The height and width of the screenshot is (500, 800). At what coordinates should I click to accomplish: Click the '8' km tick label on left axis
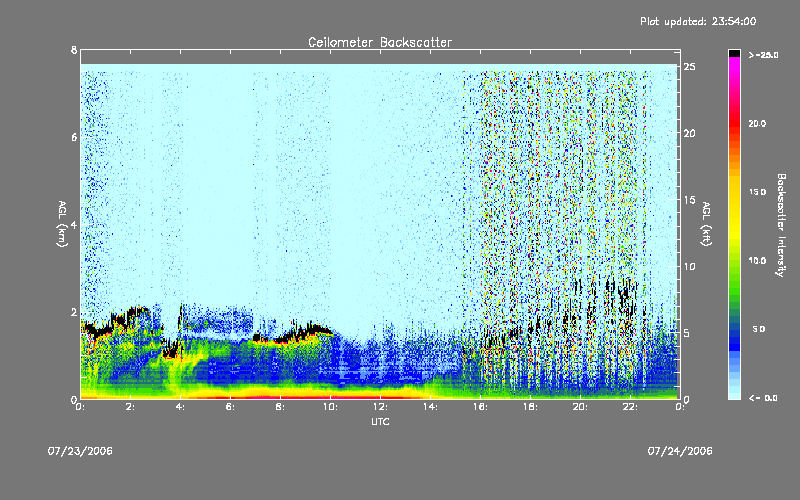(x=74, y=50)
